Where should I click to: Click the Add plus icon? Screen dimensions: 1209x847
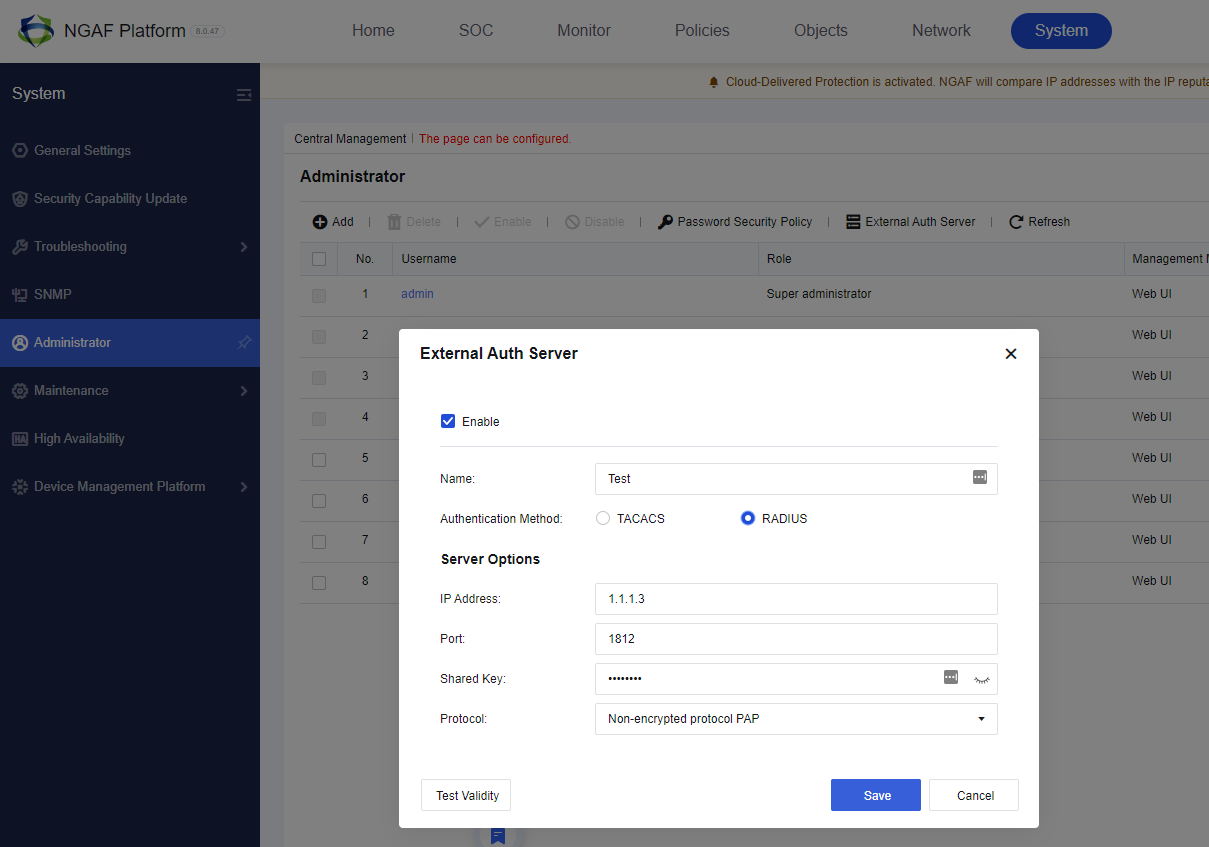320,222
